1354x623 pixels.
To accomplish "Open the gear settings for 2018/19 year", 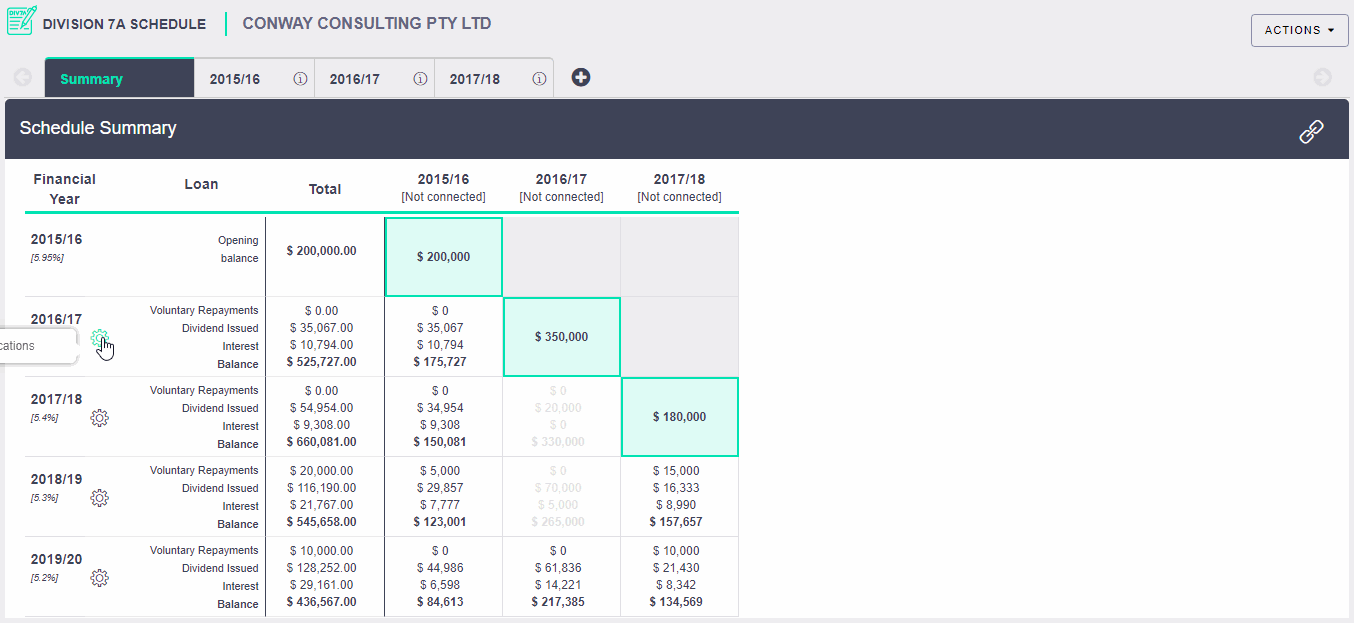I will click(99, 498).
